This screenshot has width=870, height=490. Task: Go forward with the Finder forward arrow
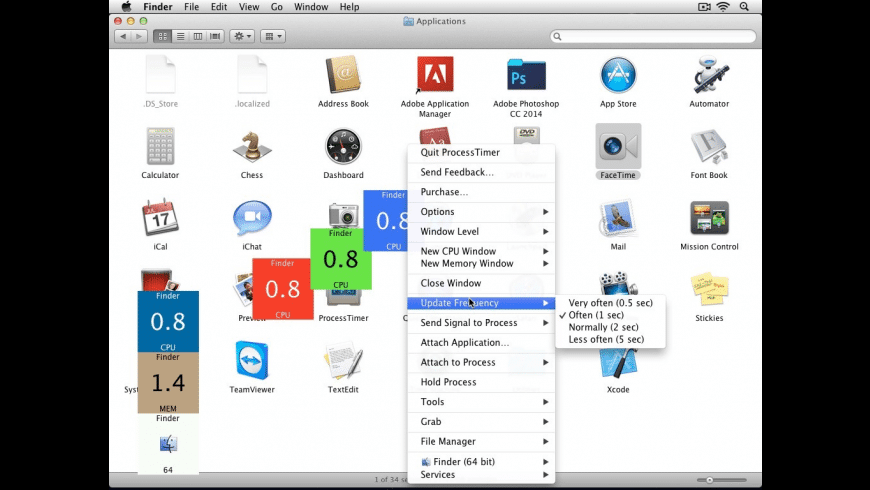point(139,36)
